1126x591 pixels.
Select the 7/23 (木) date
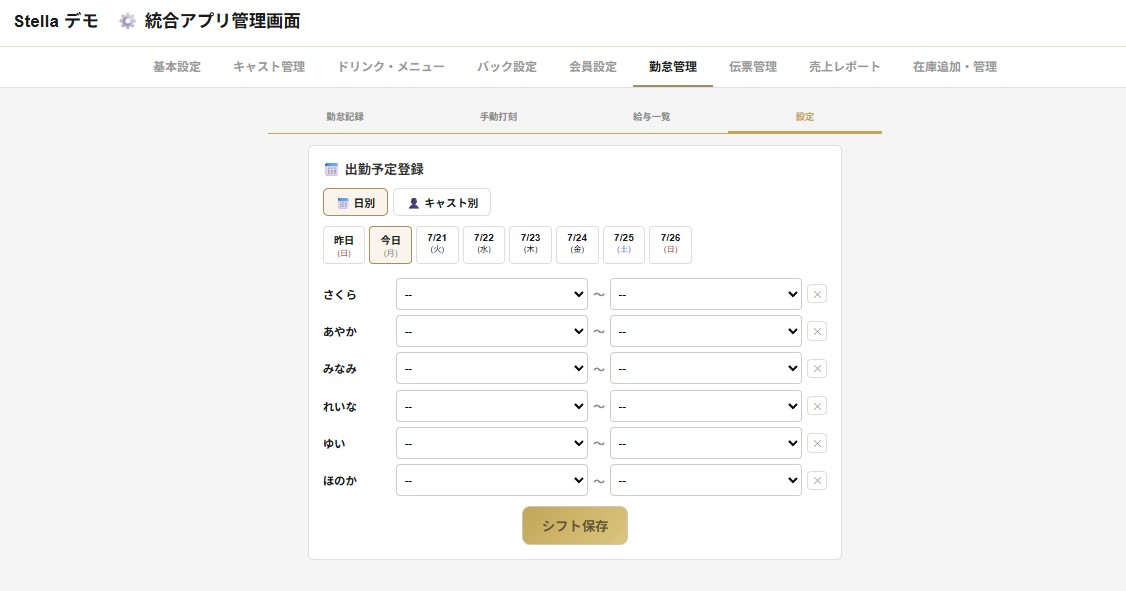click(x=531, y=245)
